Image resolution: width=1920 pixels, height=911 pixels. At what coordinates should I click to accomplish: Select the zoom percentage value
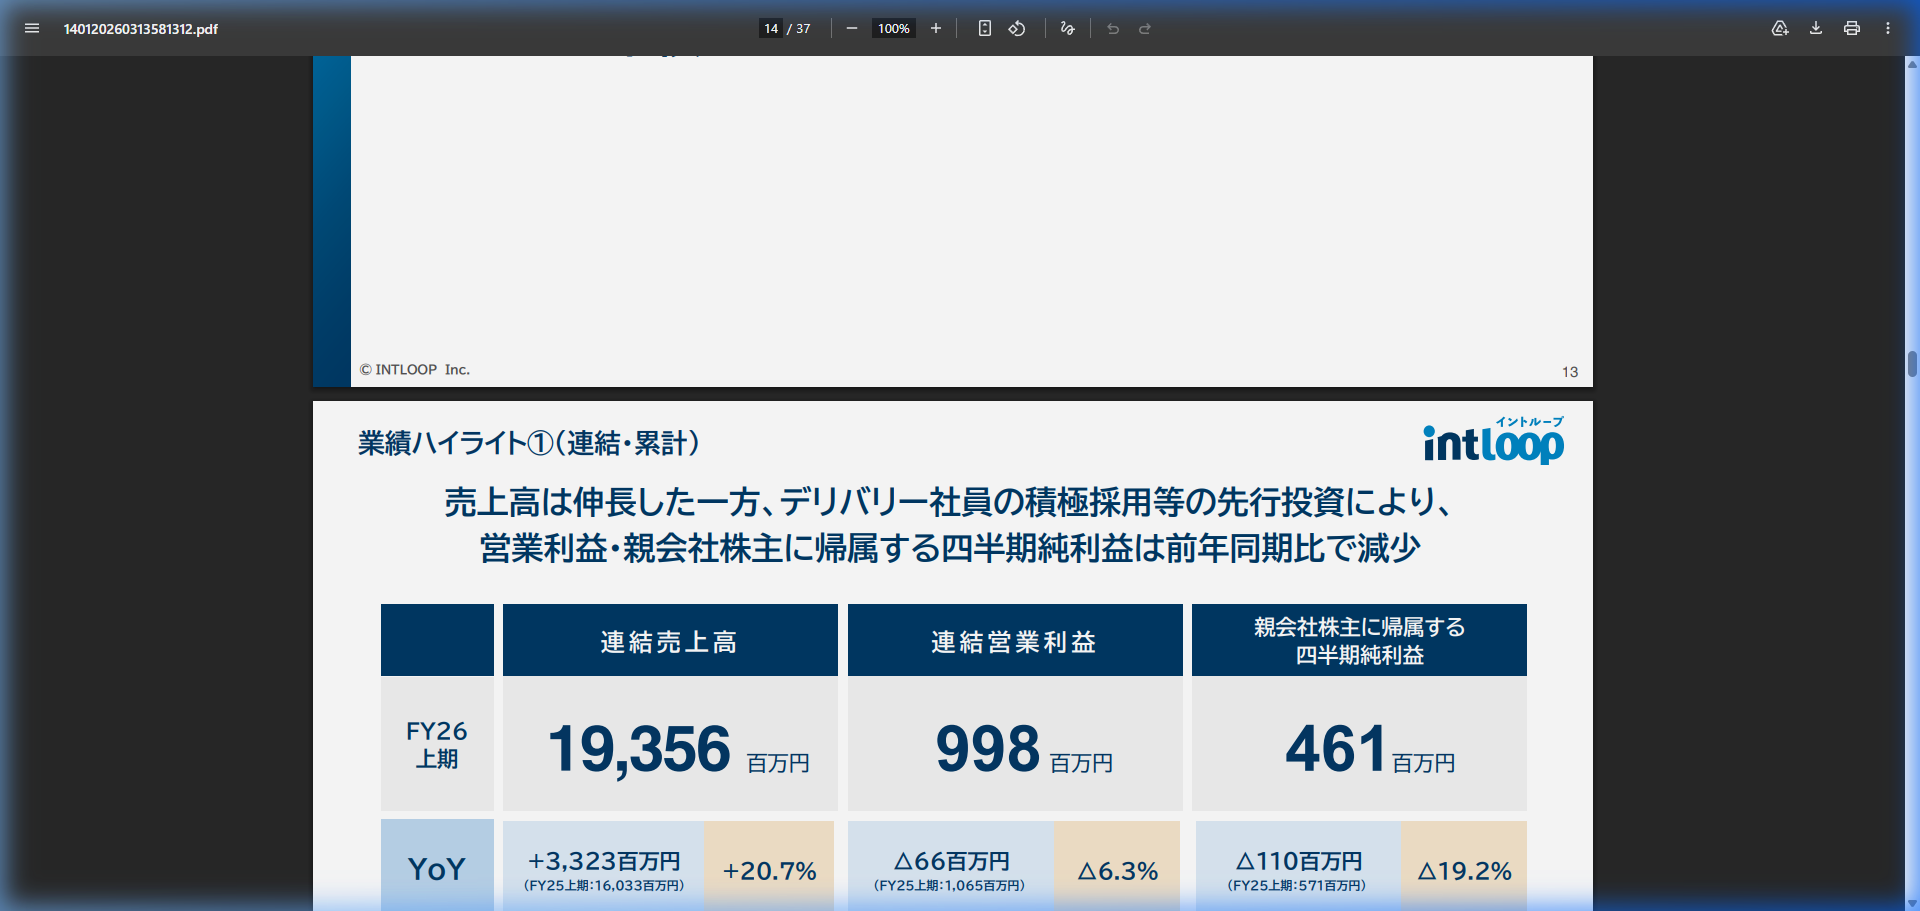coord(893,28)
